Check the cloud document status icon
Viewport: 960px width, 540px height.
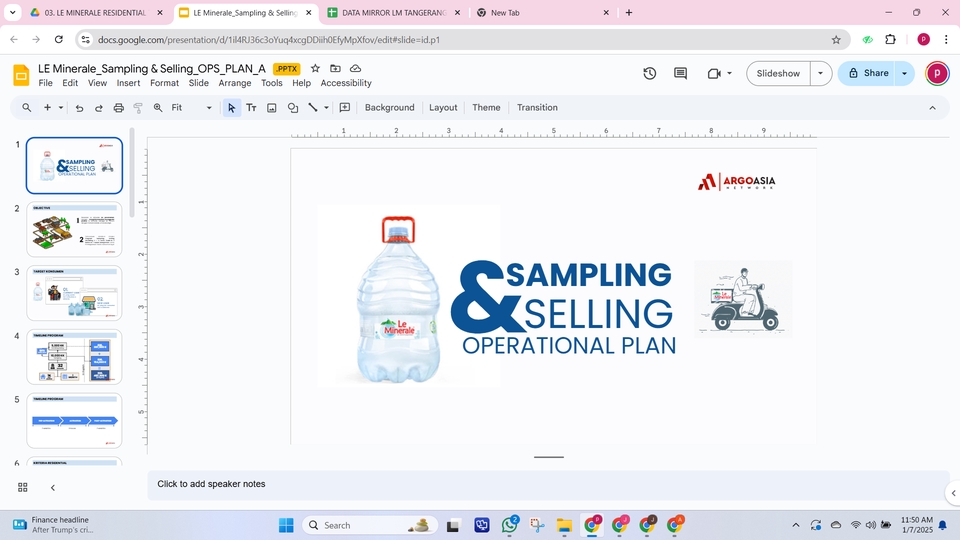[355, 69]
